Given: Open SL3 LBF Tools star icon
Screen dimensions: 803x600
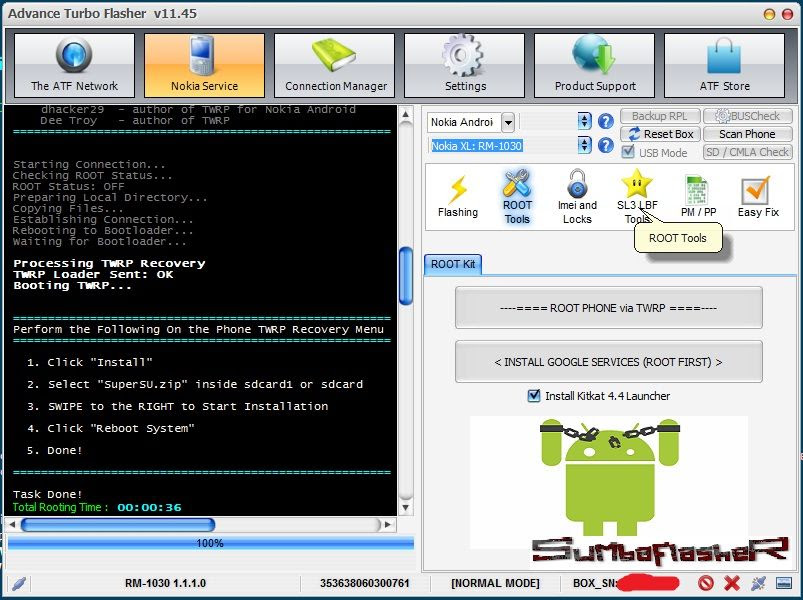Looking at the screenshot, I should [637, 197].
